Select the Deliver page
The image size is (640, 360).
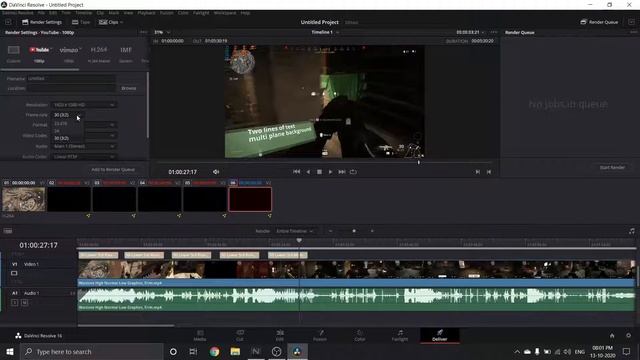(x=440, y=336)
